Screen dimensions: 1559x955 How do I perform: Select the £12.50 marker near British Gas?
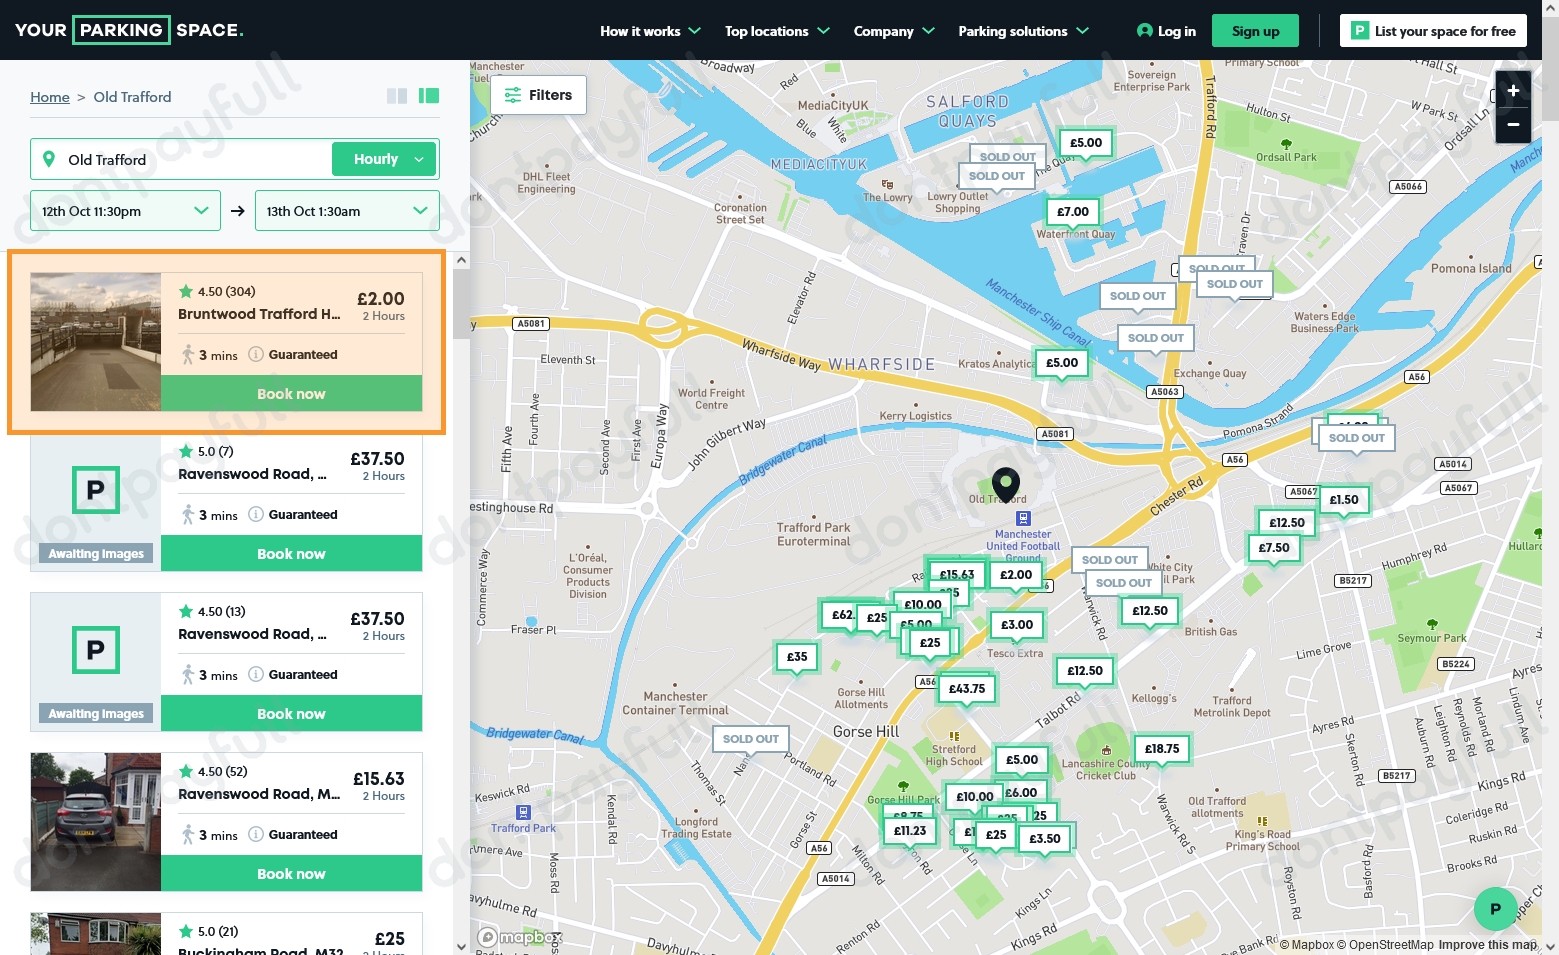1150,611
